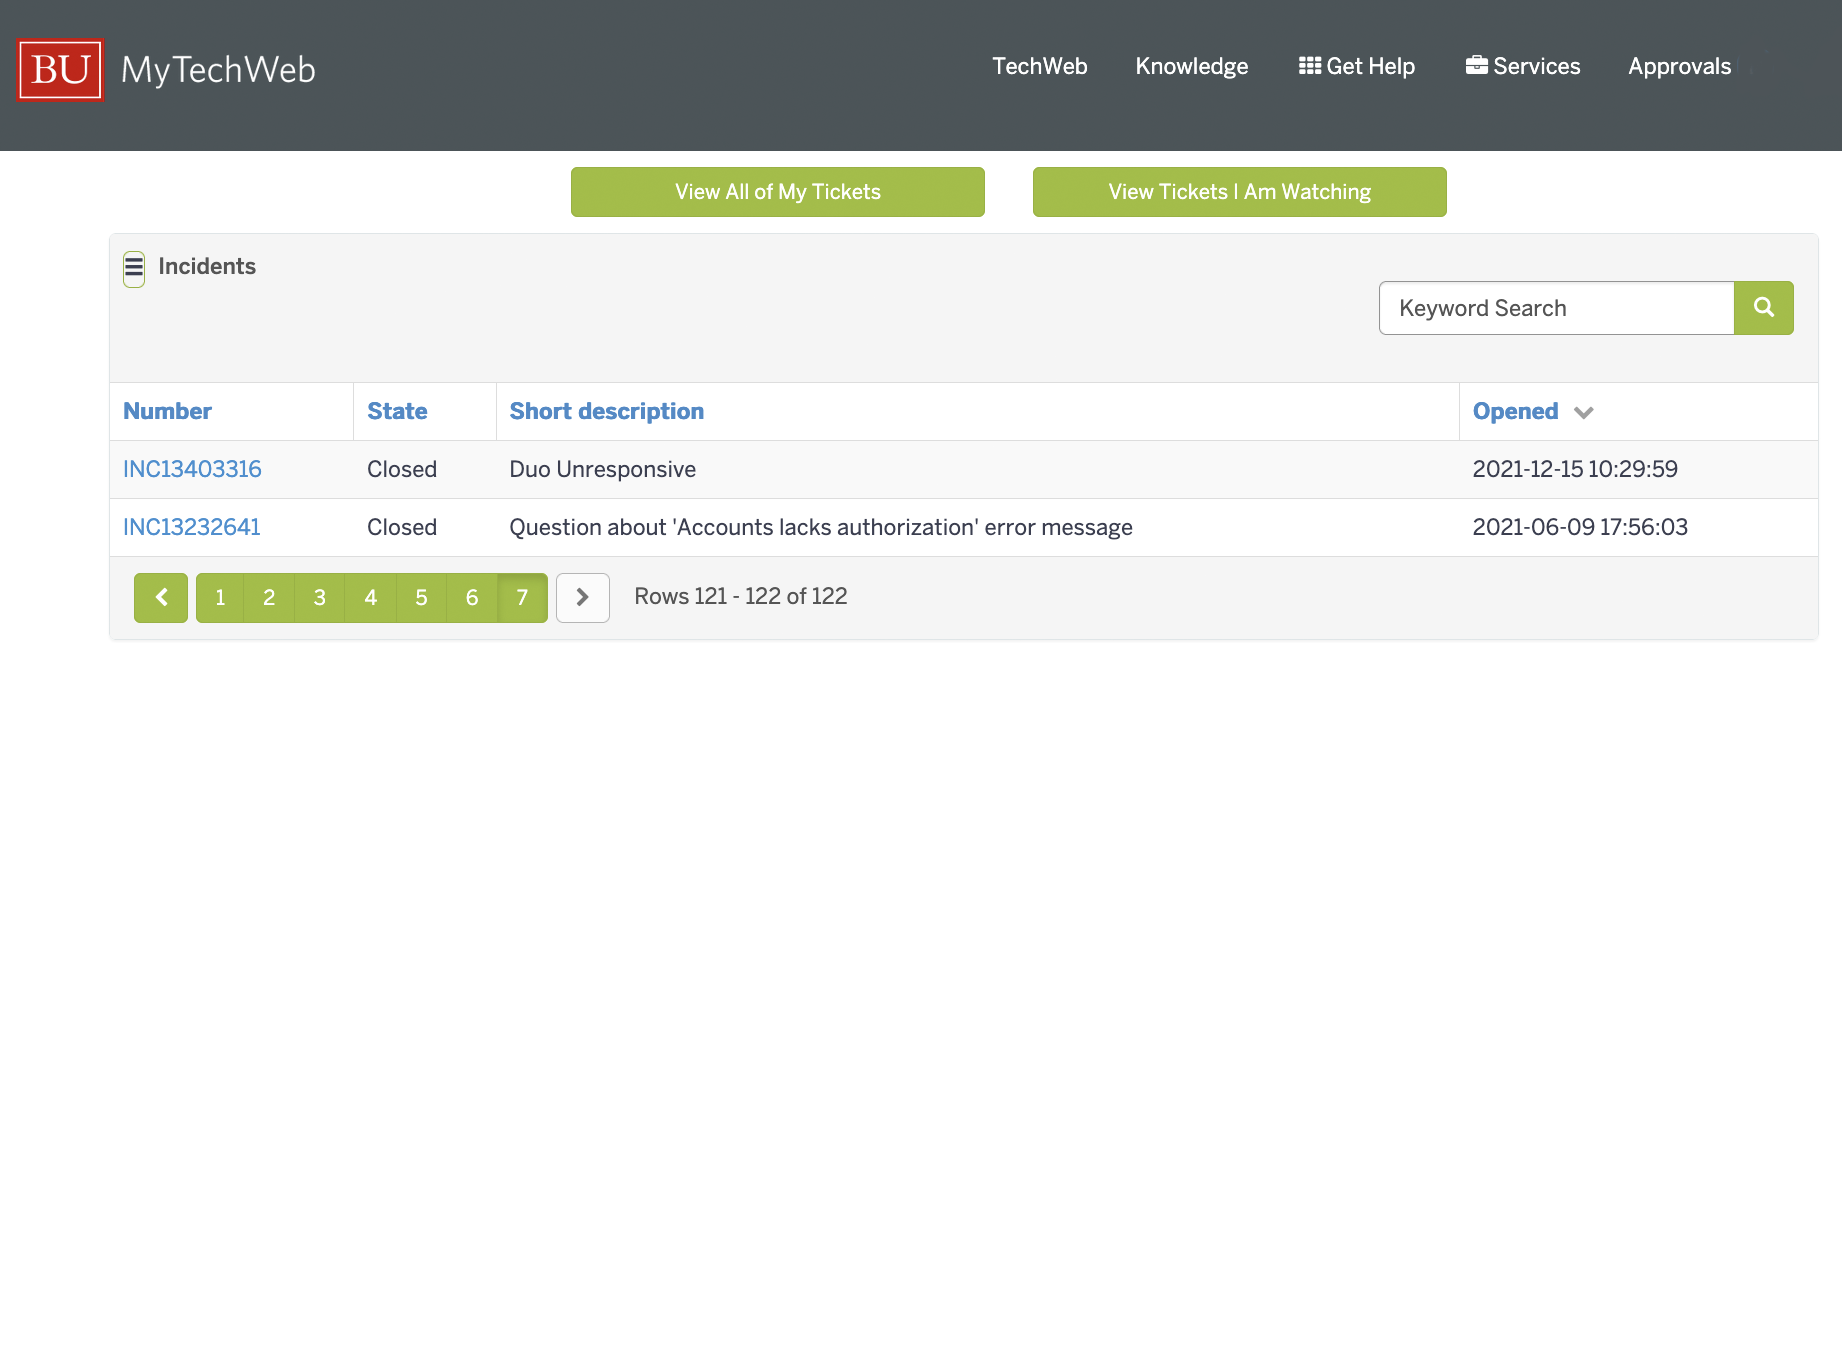Open the TechWeb navigation link

pyautogui.click(x=1039, y=66)
